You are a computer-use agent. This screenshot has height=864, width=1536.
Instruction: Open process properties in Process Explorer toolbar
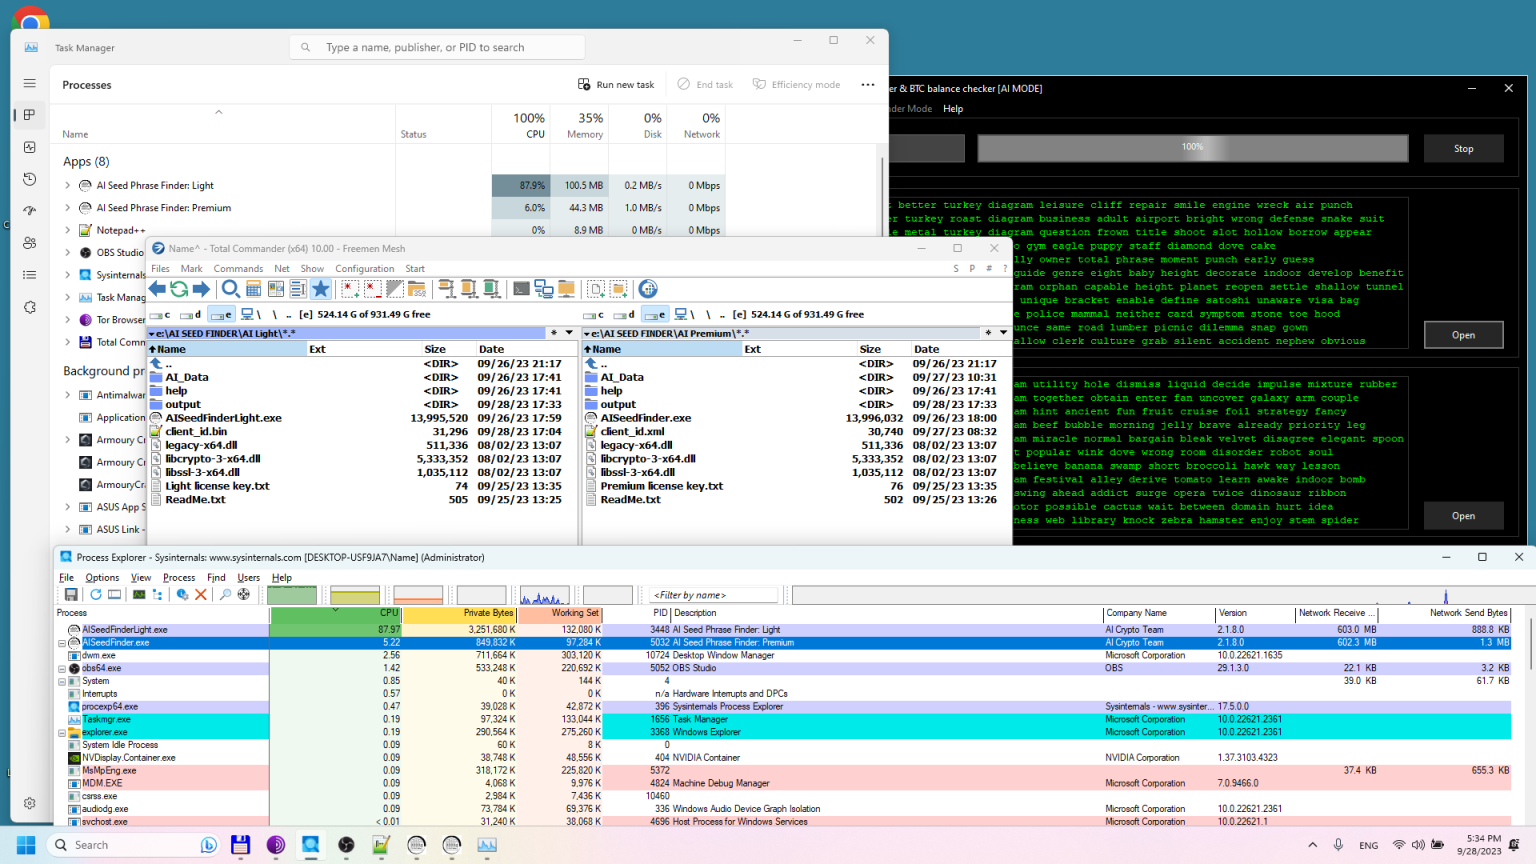[180, 594]
